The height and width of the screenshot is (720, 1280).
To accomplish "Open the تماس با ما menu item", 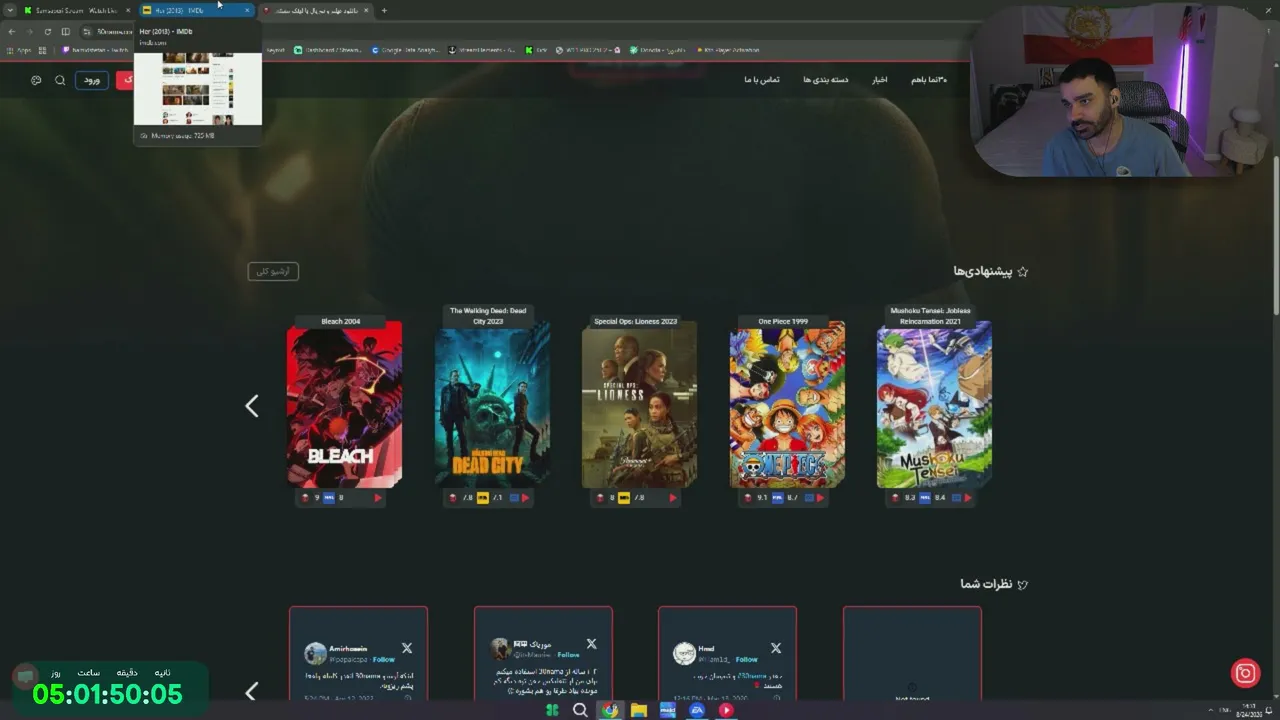I will (x=761, y=80).
